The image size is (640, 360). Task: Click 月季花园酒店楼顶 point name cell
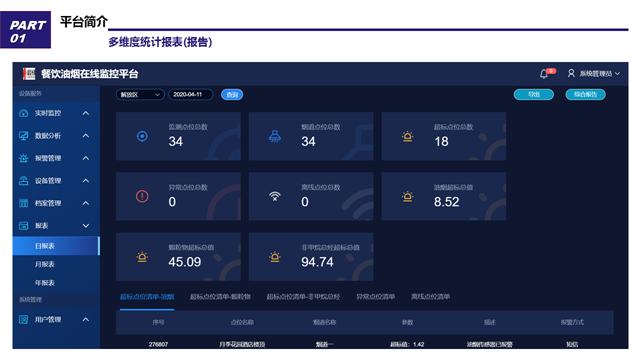point(242,344)
